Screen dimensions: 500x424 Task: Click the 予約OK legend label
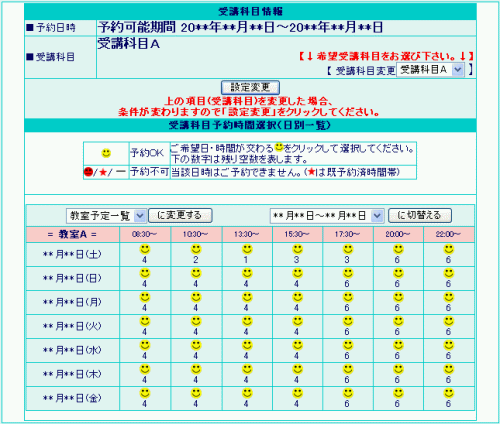point(147,153)
